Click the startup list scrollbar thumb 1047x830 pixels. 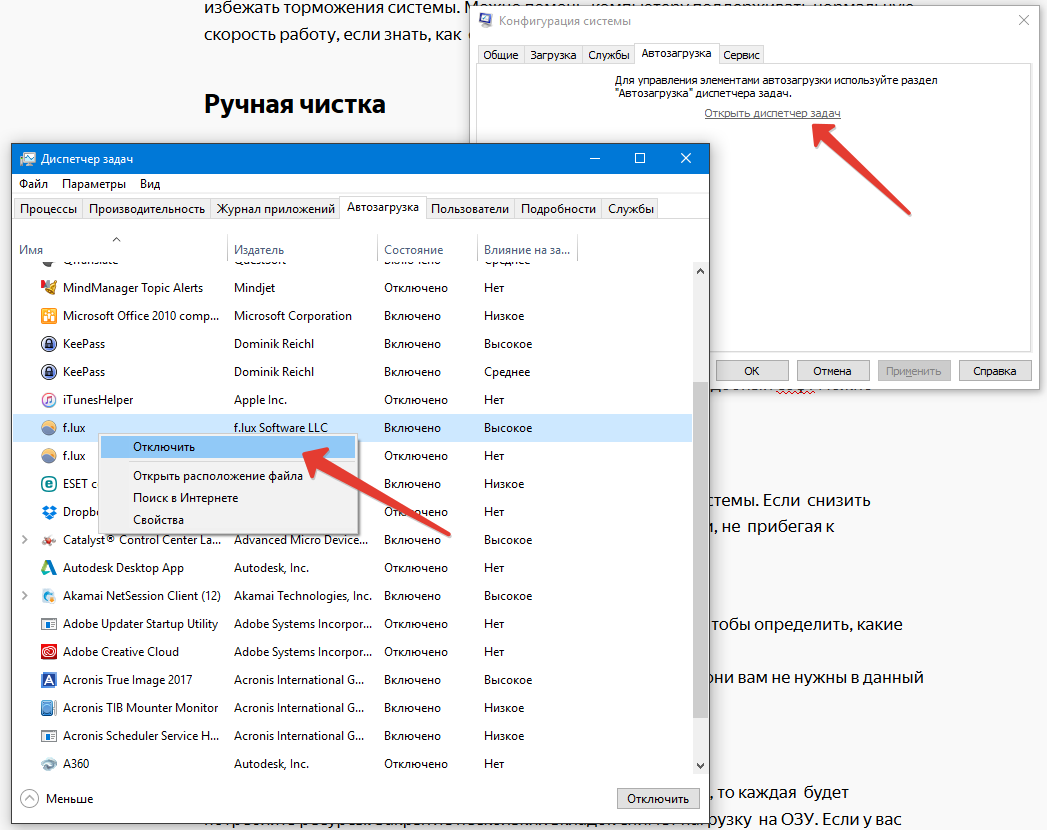700,550
